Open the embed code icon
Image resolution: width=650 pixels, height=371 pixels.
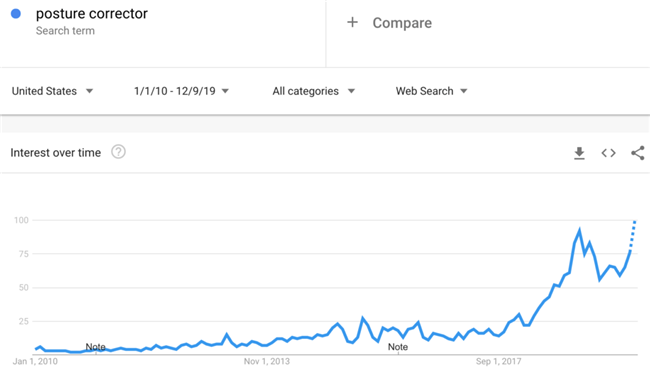coord(608,153)
